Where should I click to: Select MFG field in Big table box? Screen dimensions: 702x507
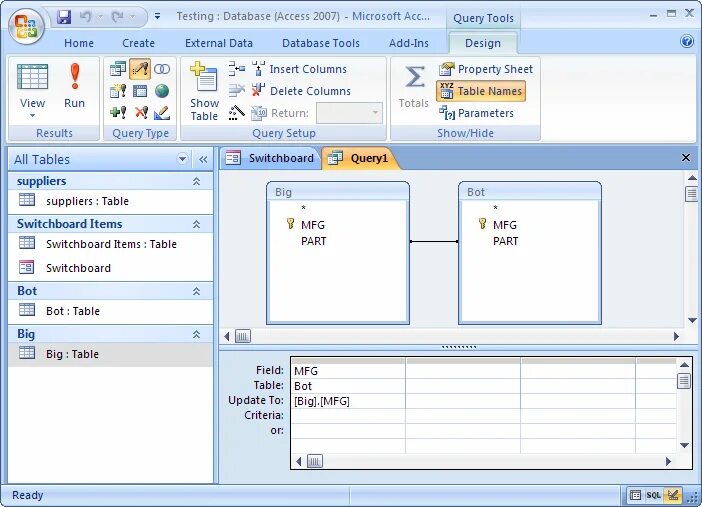pyautogui.click(x=312, y=225)
